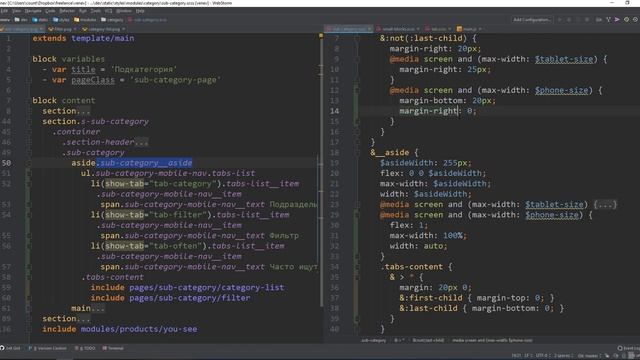The height and width of the screenshot is (360, 640).
Task: Click line number 14 in right gutter
Action: click(x=334, y=111)
